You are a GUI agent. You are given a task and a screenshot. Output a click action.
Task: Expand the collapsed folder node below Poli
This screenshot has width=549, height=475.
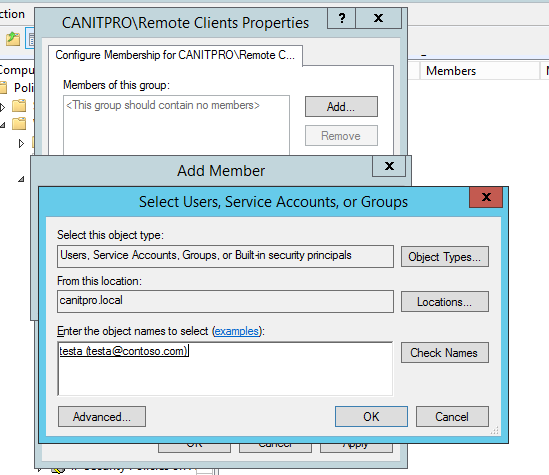(3, 107)
